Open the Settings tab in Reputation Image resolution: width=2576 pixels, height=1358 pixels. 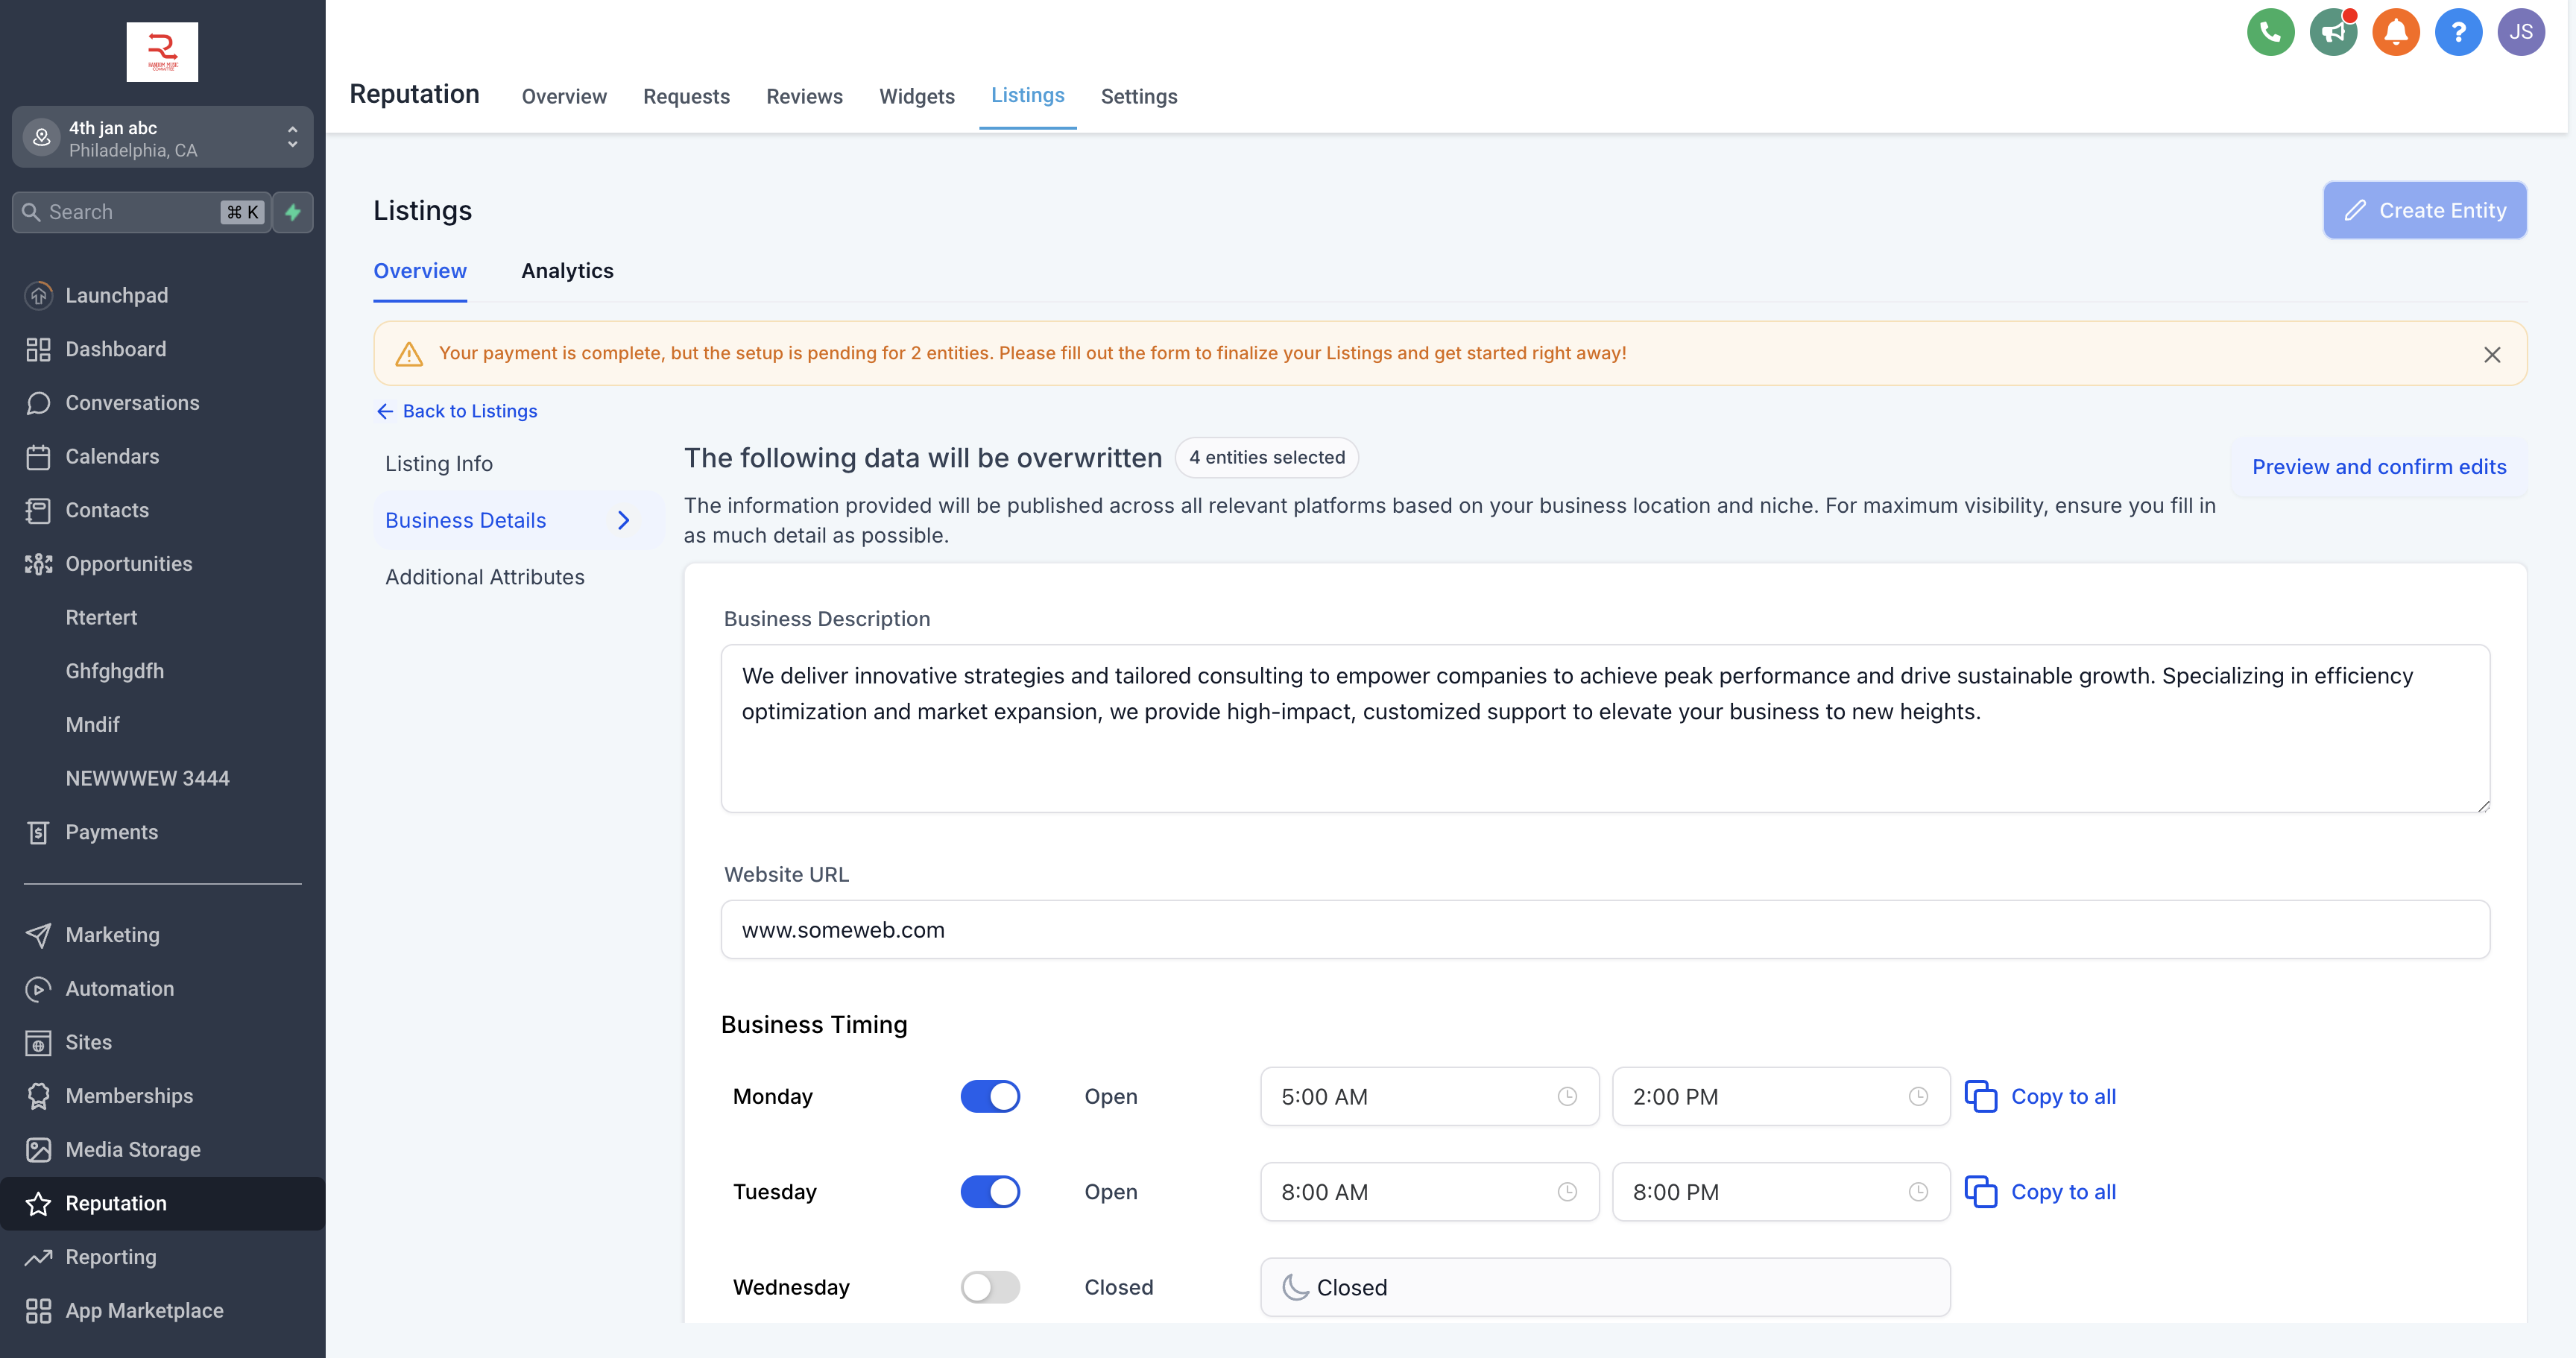pyautogui.click(x=1139, y=97)
